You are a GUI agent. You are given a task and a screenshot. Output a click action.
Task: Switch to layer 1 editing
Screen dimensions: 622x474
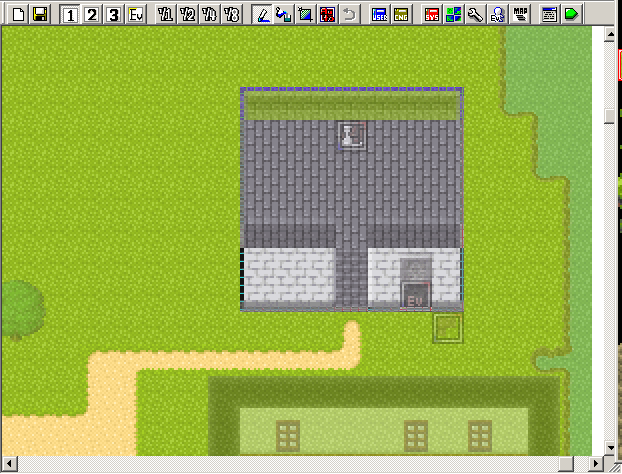coord(70,14)
